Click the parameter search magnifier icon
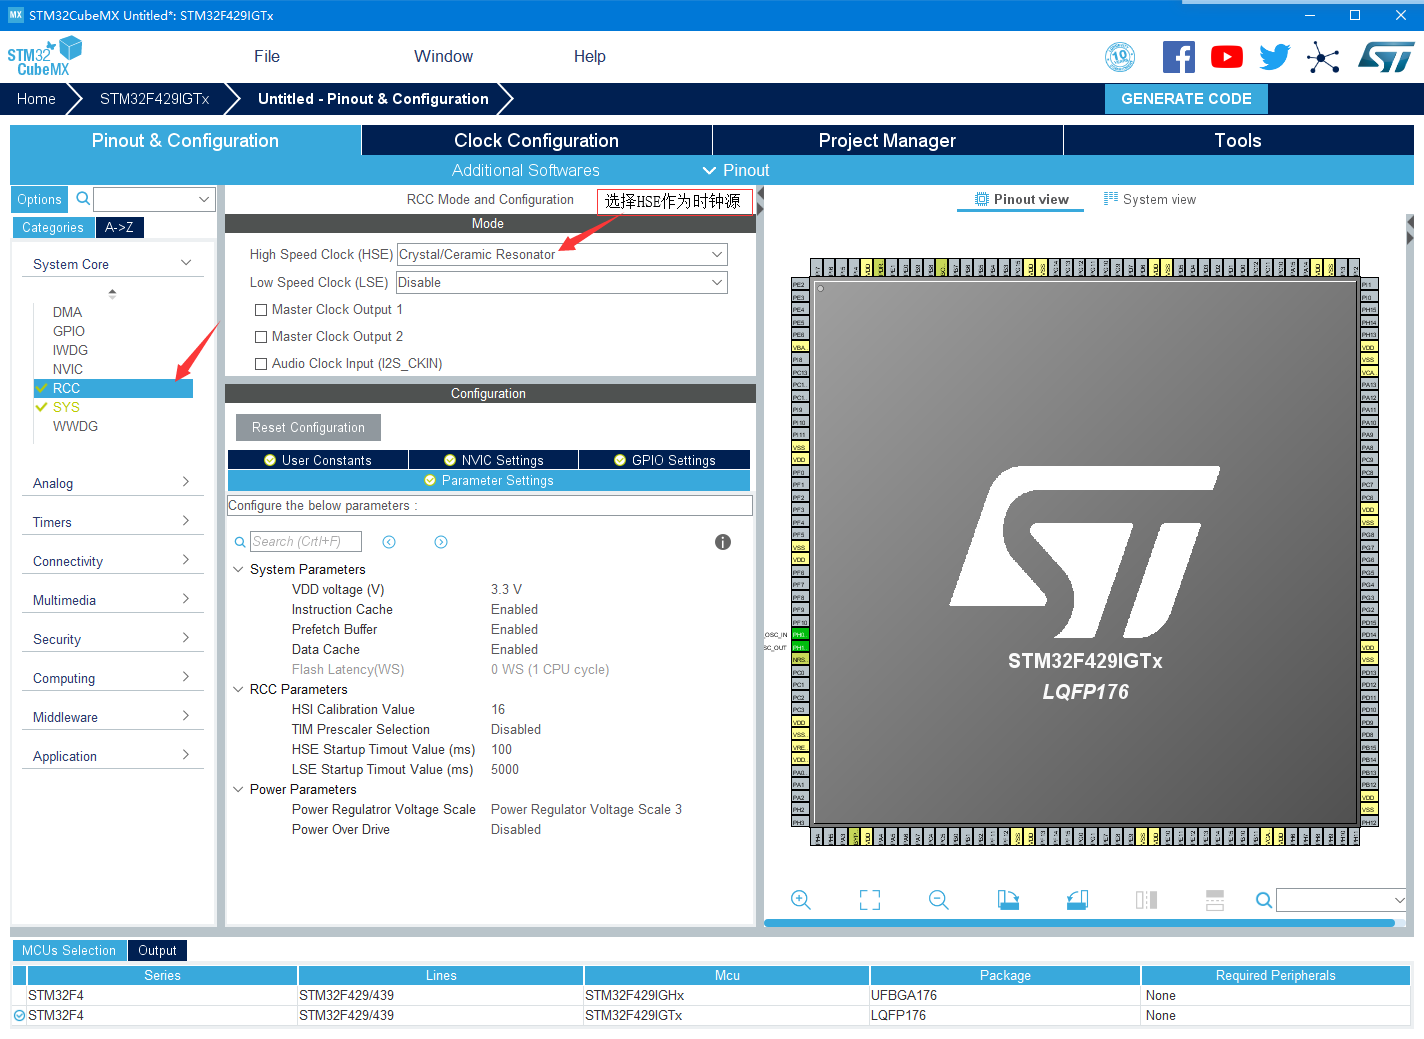 click(x=240, y=542)
